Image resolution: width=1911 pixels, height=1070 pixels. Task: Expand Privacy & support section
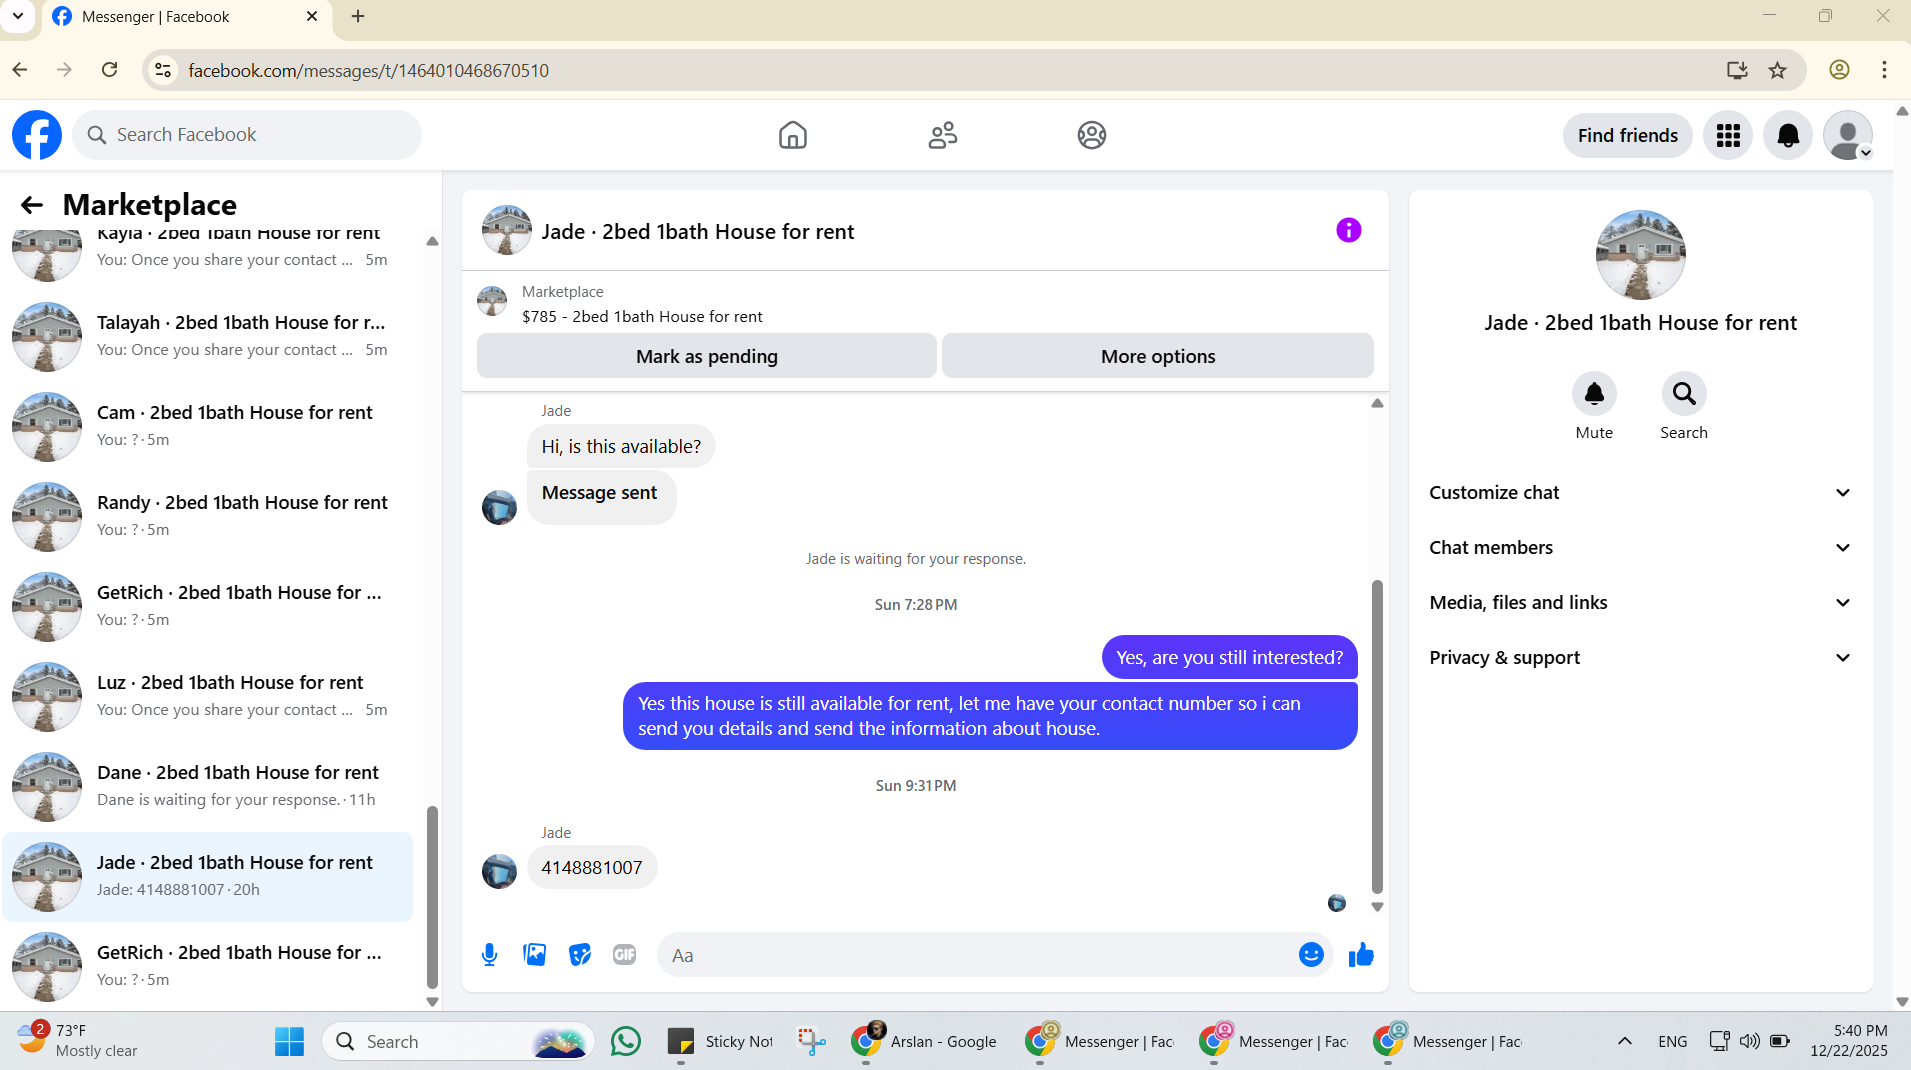click(1640, 658)
